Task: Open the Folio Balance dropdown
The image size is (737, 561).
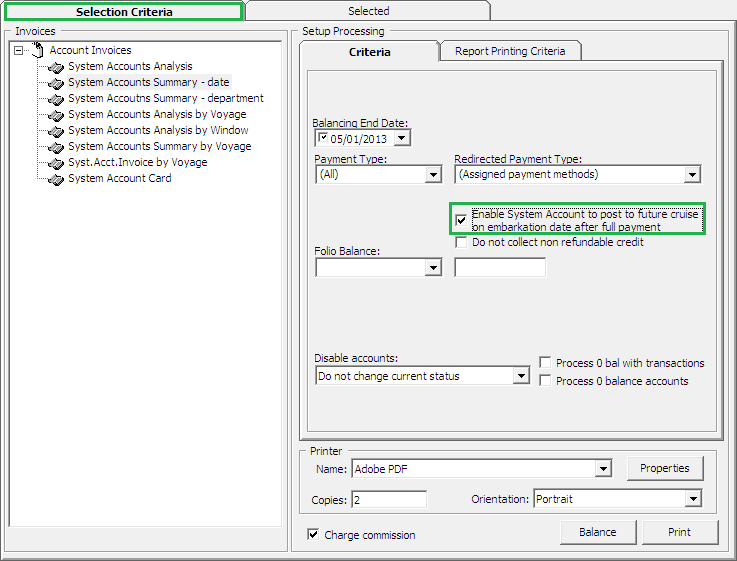Action: 433,268
